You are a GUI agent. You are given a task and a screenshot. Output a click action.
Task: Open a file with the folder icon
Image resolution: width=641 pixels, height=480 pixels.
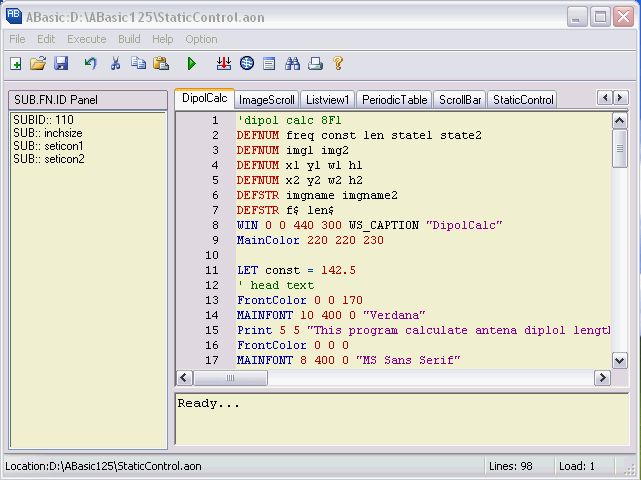click(38, 64)
